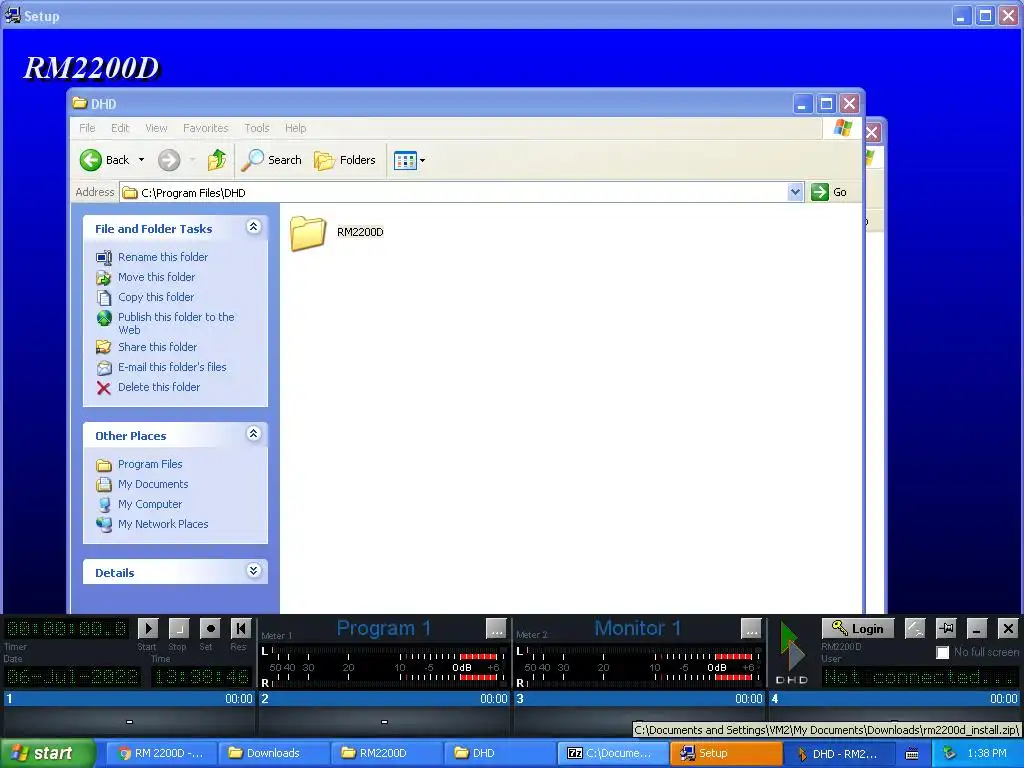The image size is (1024, 768).
Task: Go up one folder level
Action: pyautogui.click(x=217, y=160)
